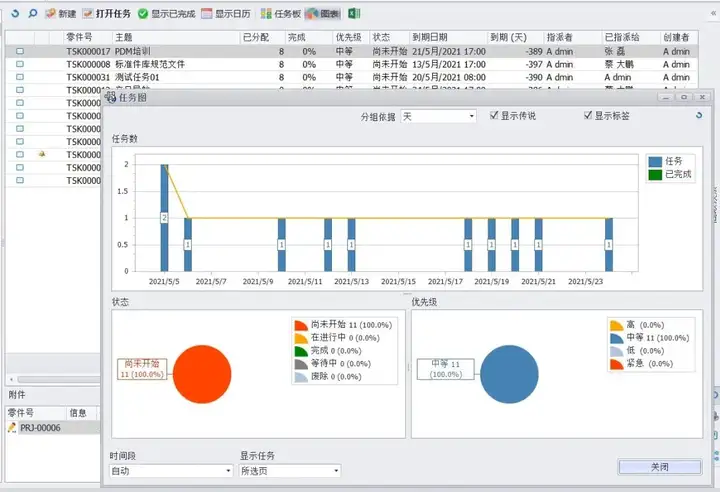
Task: Click the search magnifier icon in toolbar
Action: coord(33,14)
